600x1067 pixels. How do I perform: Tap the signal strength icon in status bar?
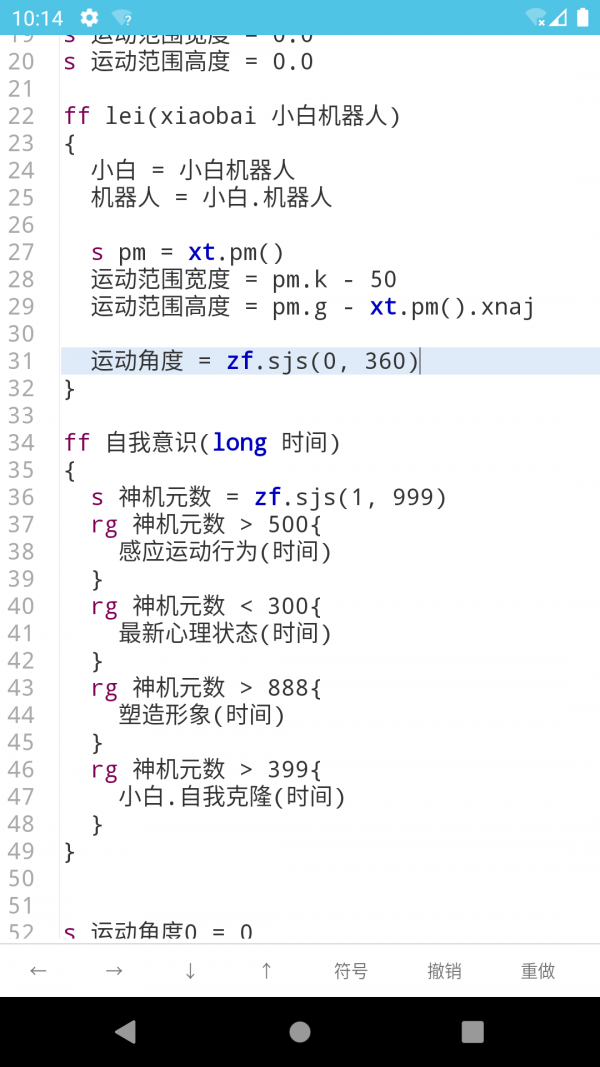[x=559, y=18]
